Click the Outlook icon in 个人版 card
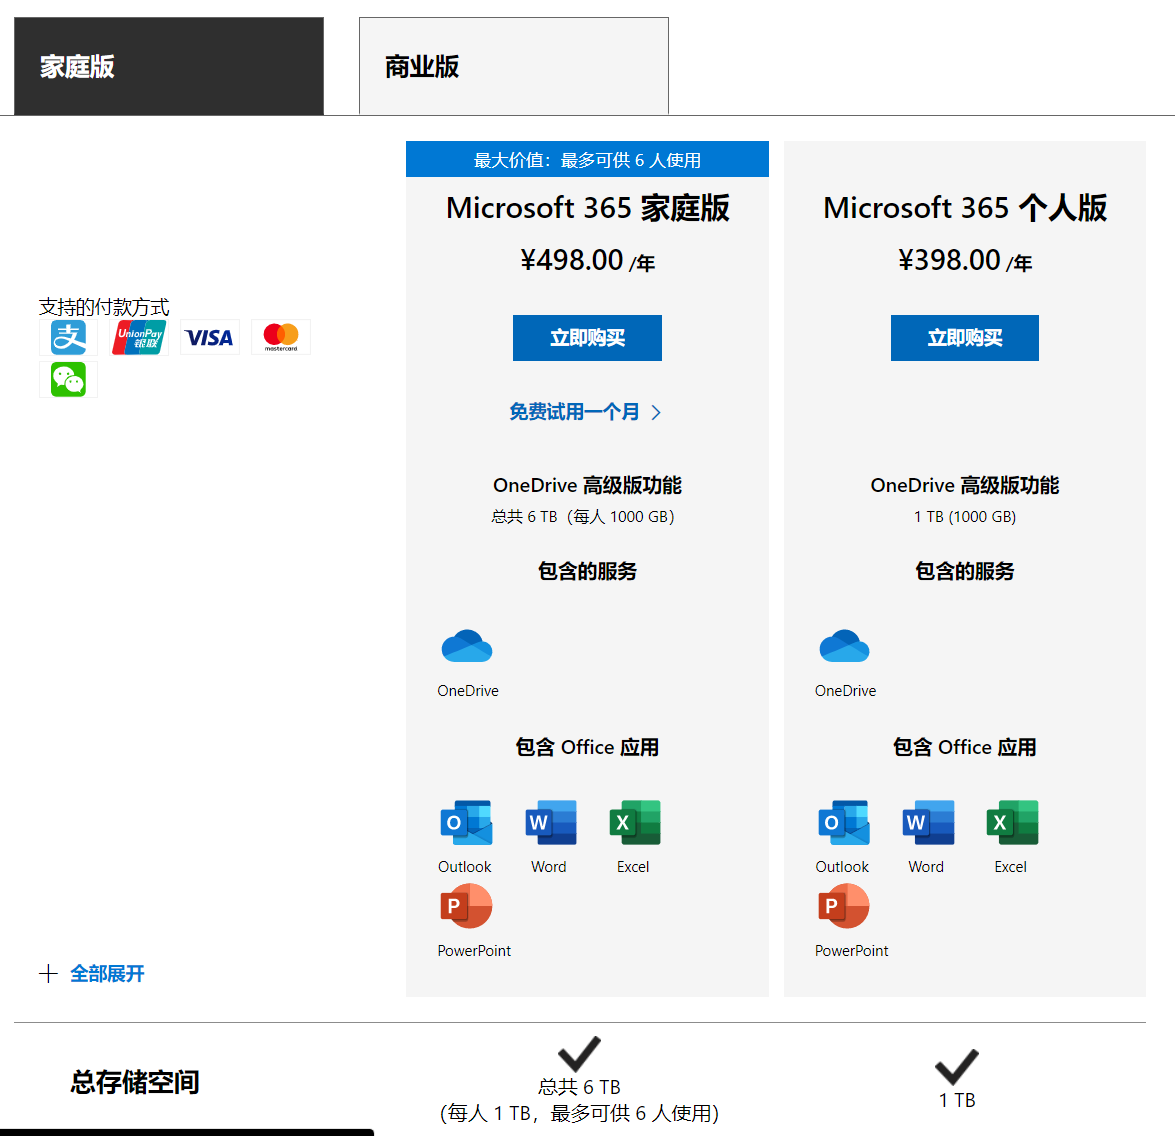 (x=844, y=823)
